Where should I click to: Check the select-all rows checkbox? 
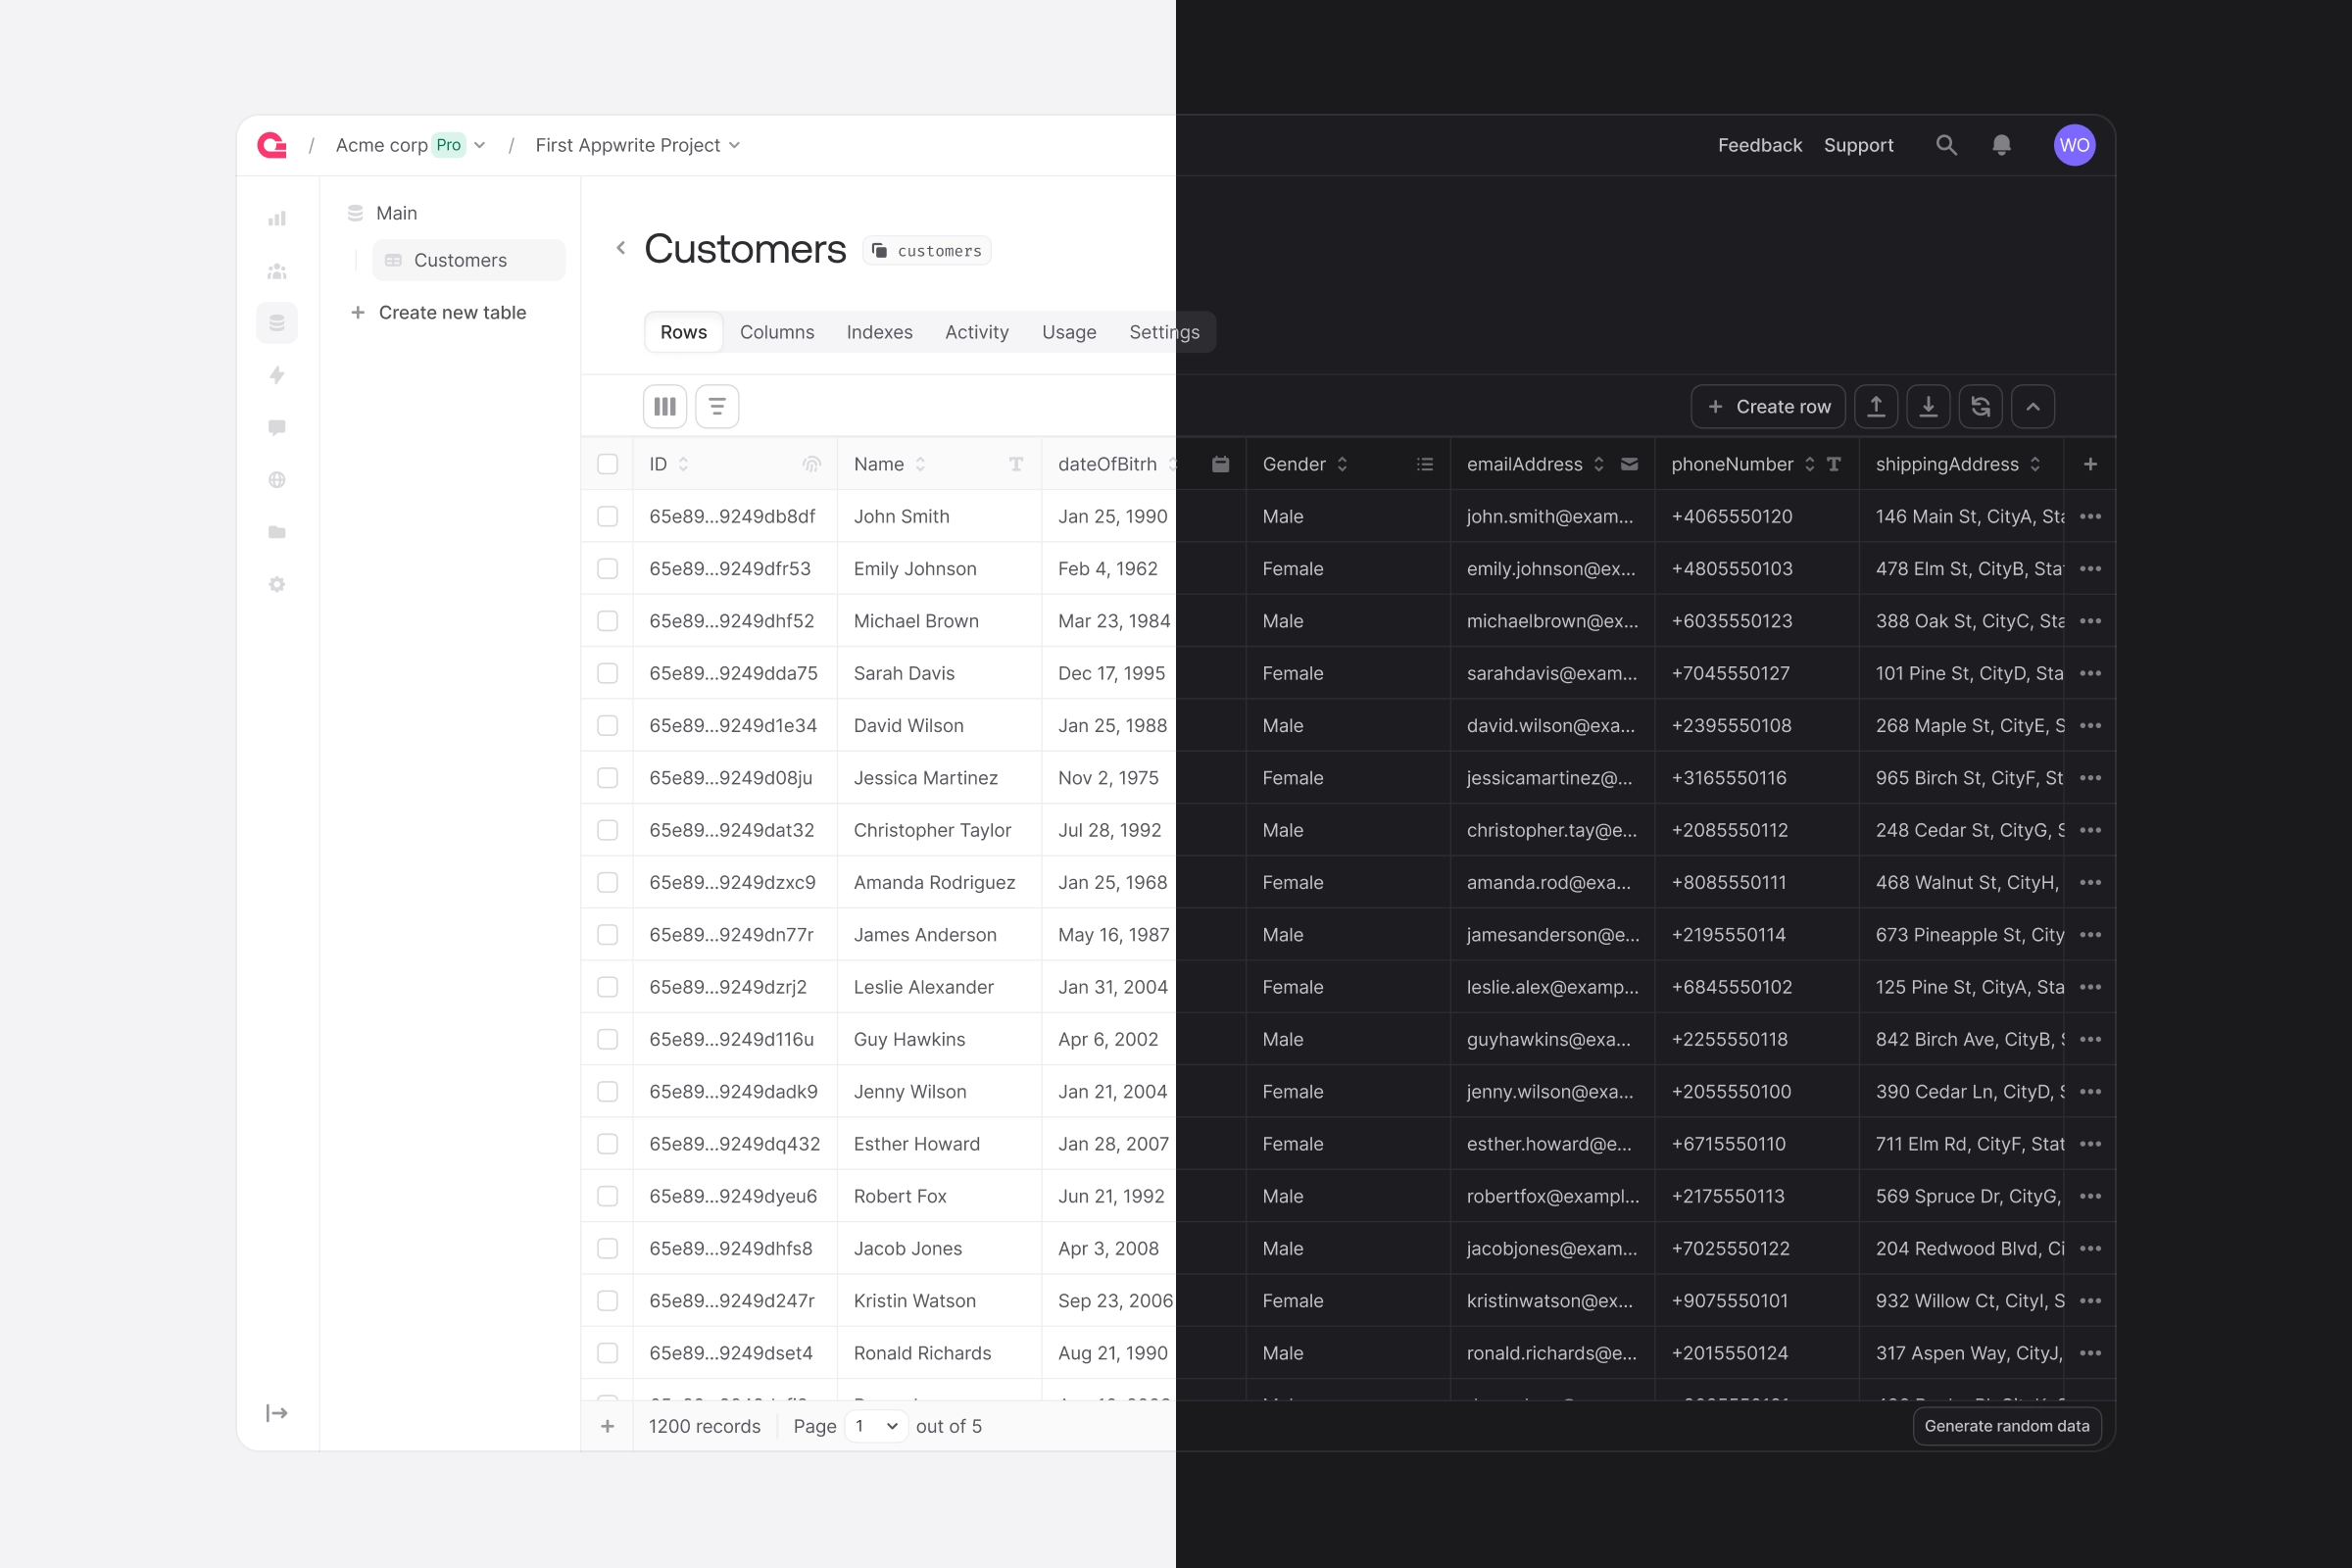click(x=608, y=464)
